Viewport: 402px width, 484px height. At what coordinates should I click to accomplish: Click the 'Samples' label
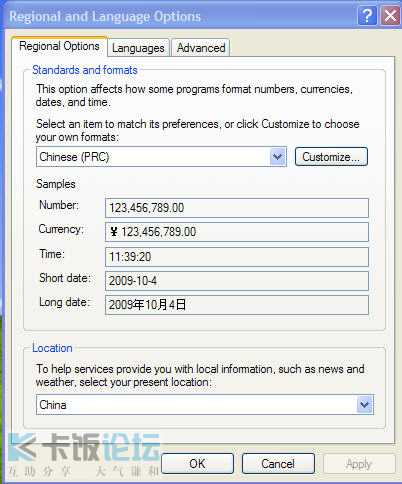tap(56, 184)
